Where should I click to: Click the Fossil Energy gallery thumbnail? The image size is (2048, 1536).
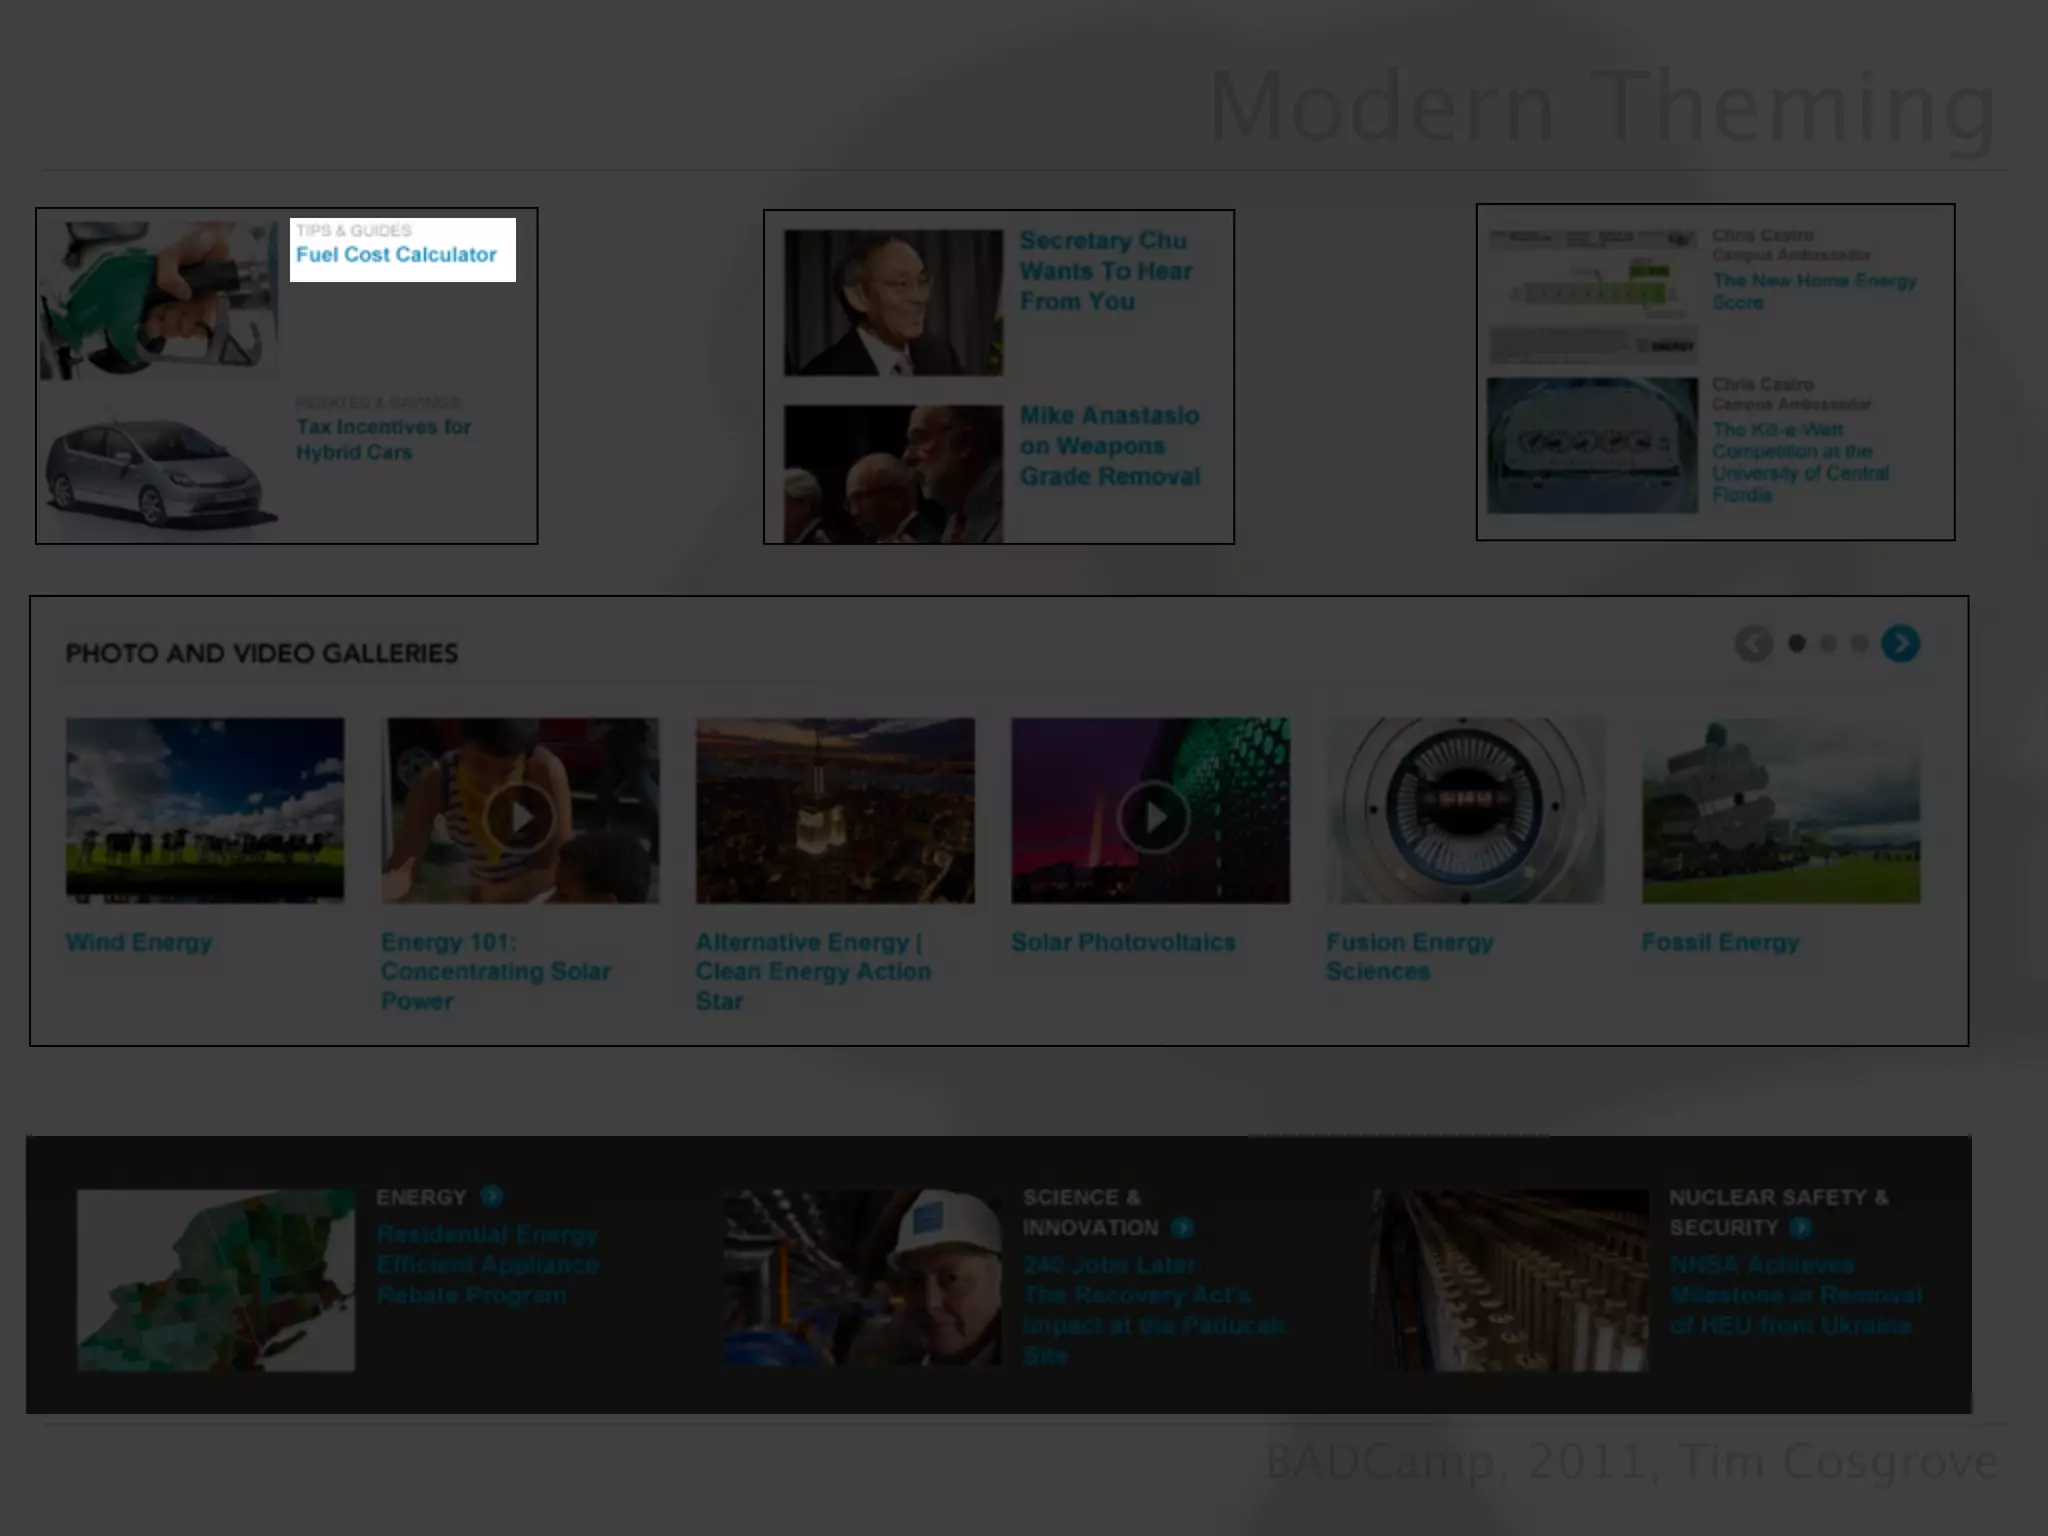(1781, 810)
